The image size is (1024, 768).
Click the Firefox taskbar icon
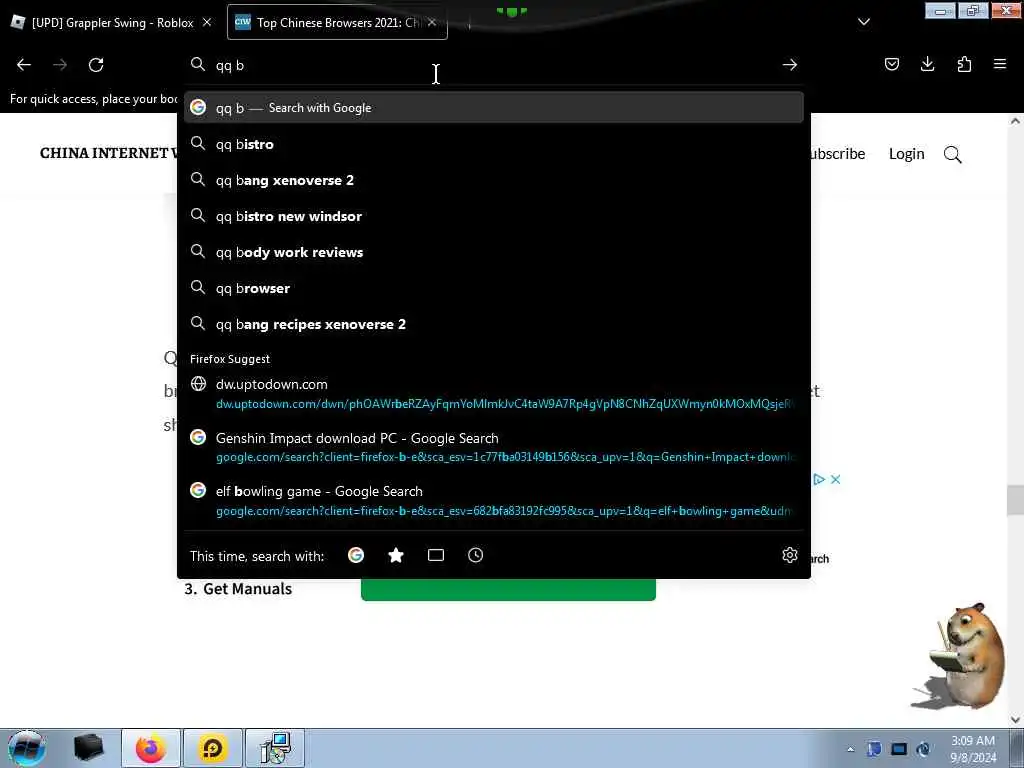tap(151, 748)
